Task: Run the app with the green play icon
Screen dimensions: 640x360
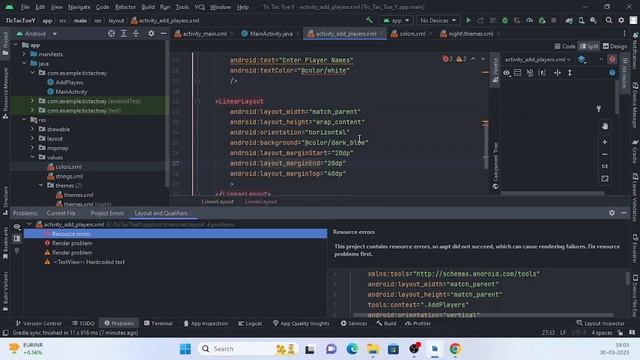Action: [x=468, y=20]
